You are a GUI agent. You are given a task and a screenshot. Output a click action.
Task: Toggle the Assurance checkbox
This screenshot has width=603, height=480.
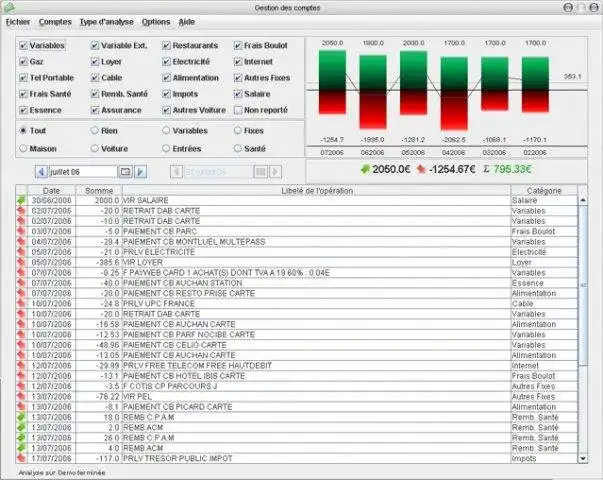pyautogui.click(x=95, y=110)
